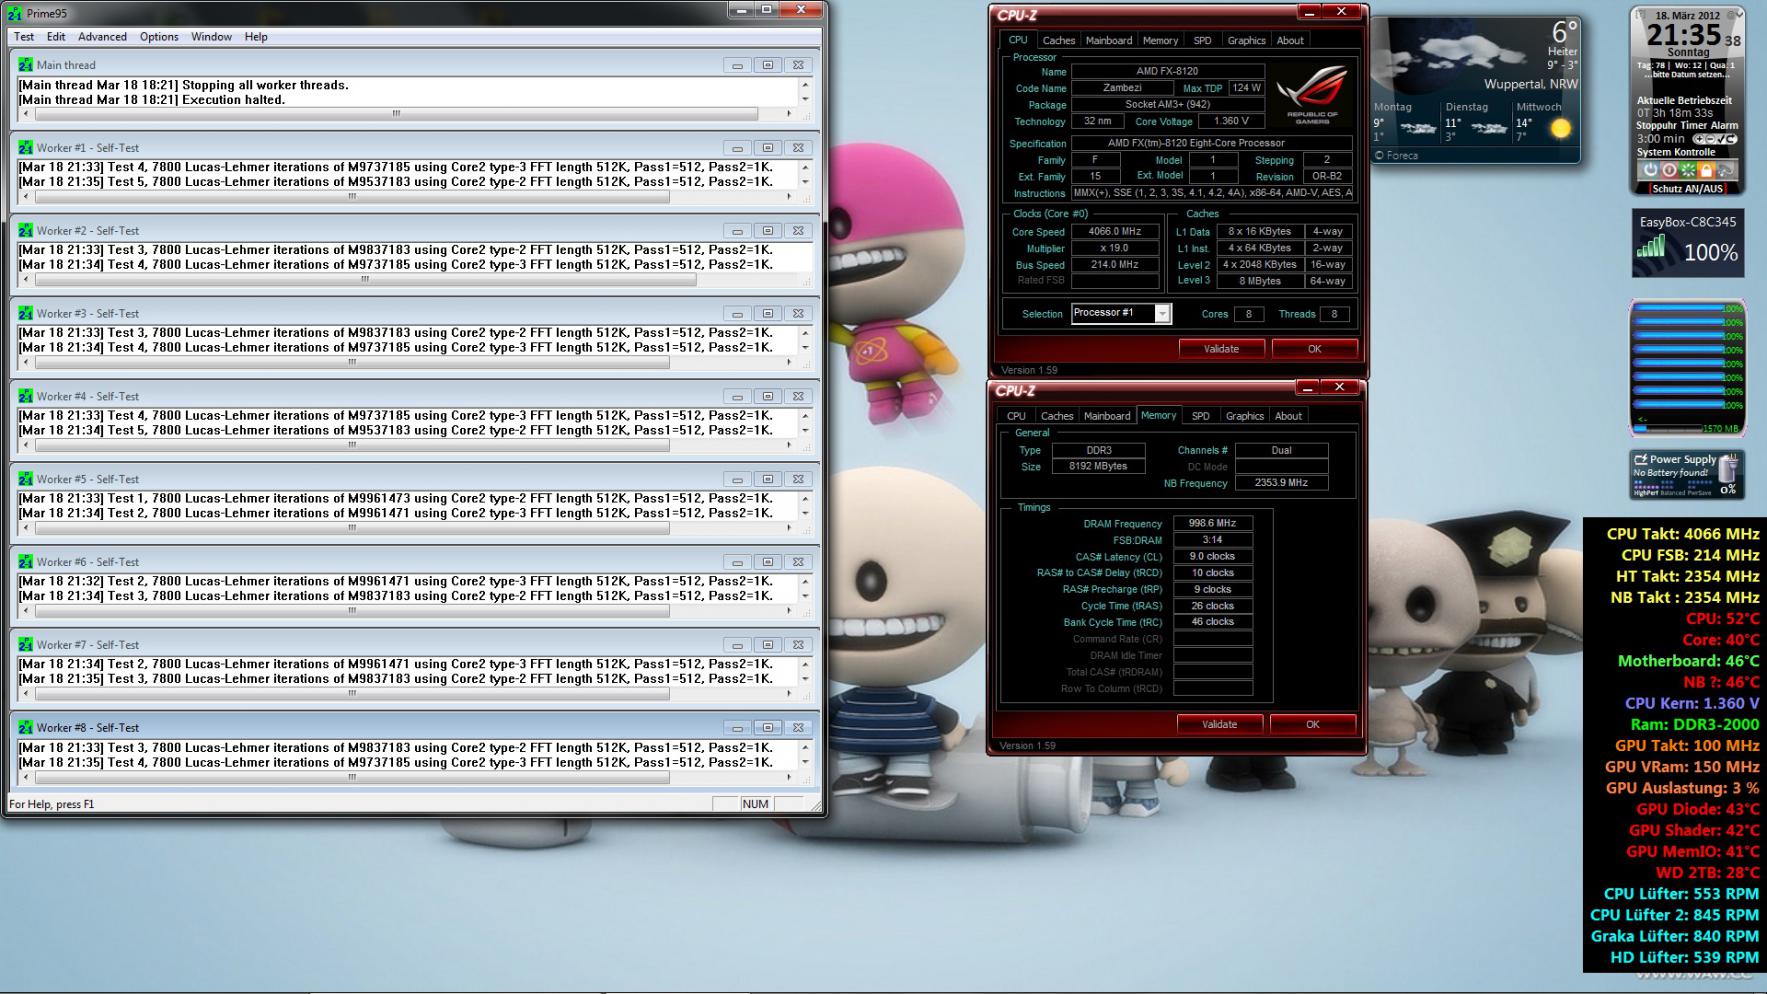The width and height of the screenshot is (1767, 994).
Task: Click the Core Speed 4066.0 MHz value
Action: pyautogui.click(x=1115, y=231)
